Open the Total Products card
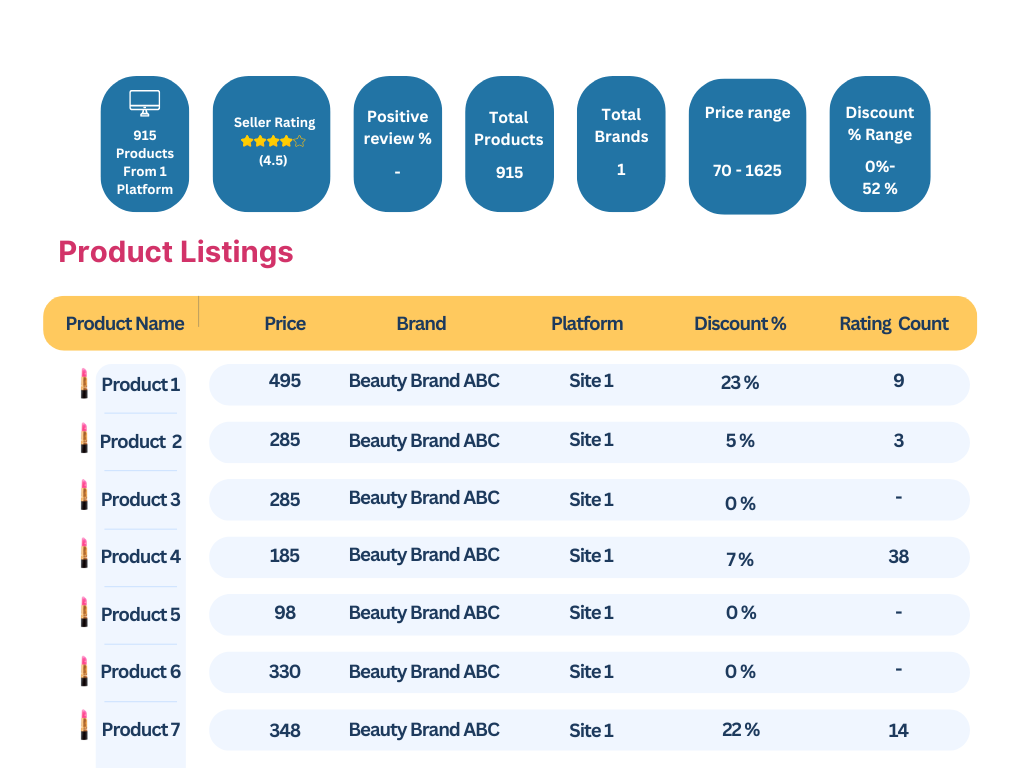The height and width of the screenshot is (768, 1024). coord(509,144)
